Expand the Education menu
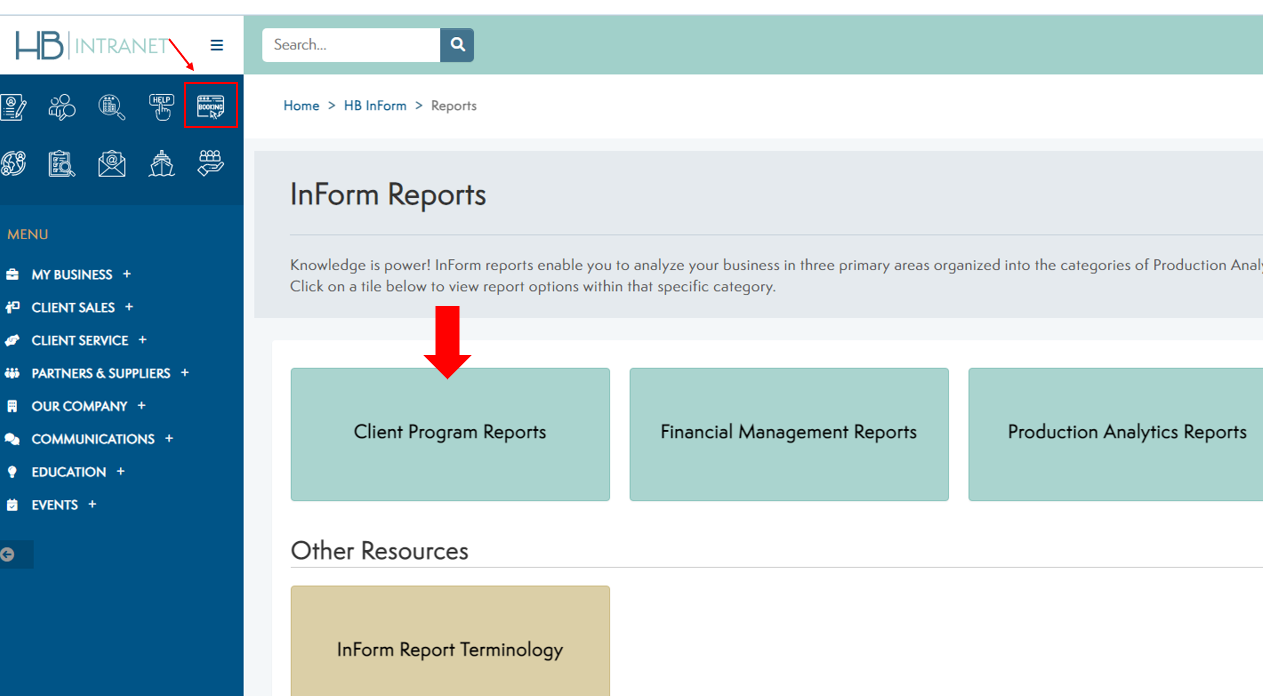The height and width of the screenshot is (696, 1263). 68,472
